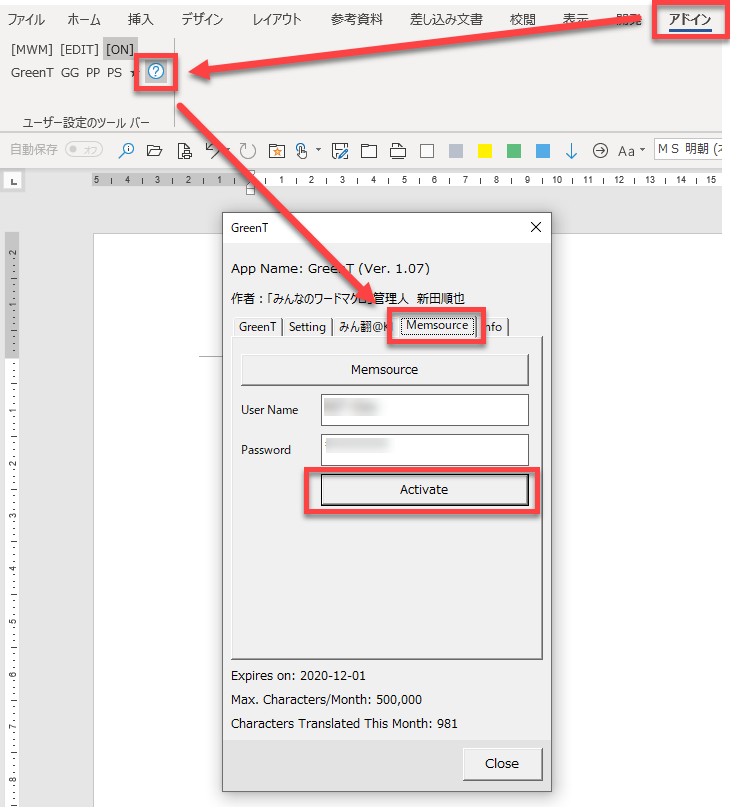The height and width of the screenshot is (807, 730).
Task: Open the Aa change case dropdown
Action: 630,151
